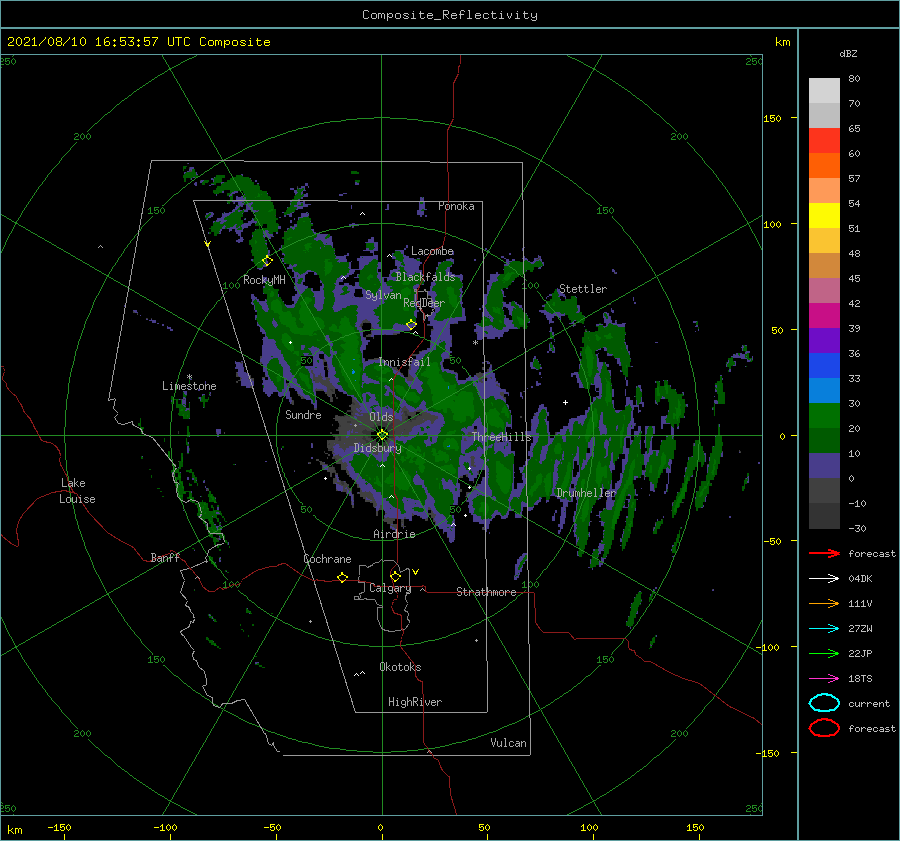This screenshot has width=900, height=841.
Task: Click the Lake Louise label
Action: click(x=77, y=491)
